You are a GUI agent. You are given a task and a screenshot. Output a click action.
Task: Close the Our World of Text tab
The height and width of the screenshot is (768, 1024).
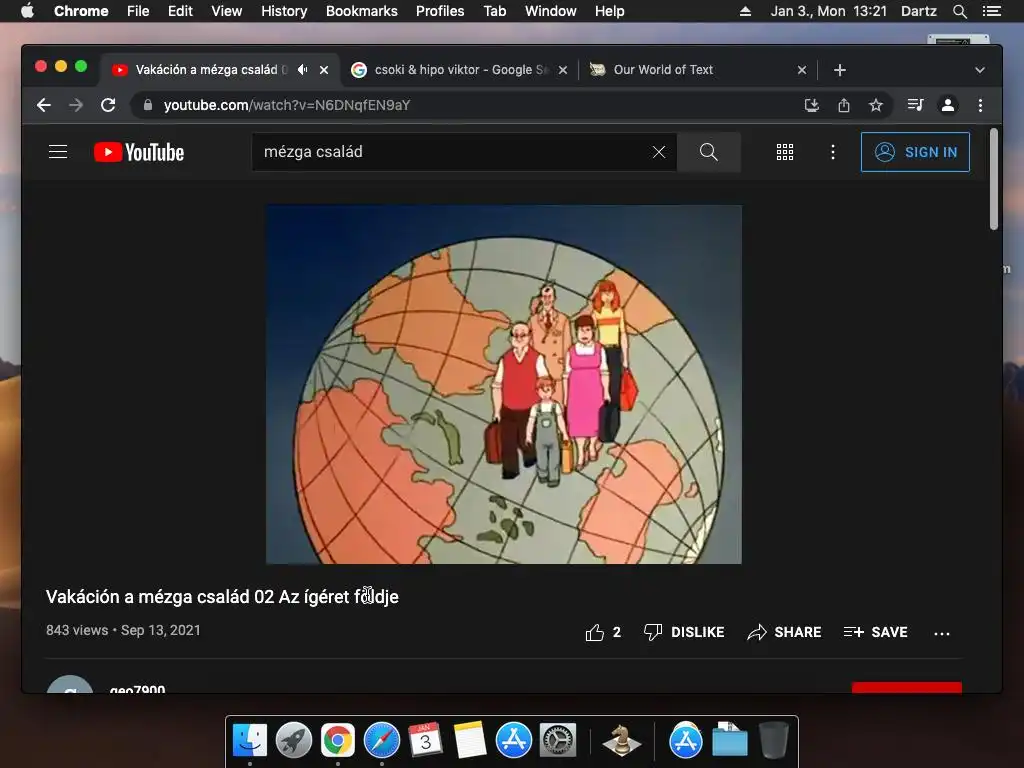802,70
